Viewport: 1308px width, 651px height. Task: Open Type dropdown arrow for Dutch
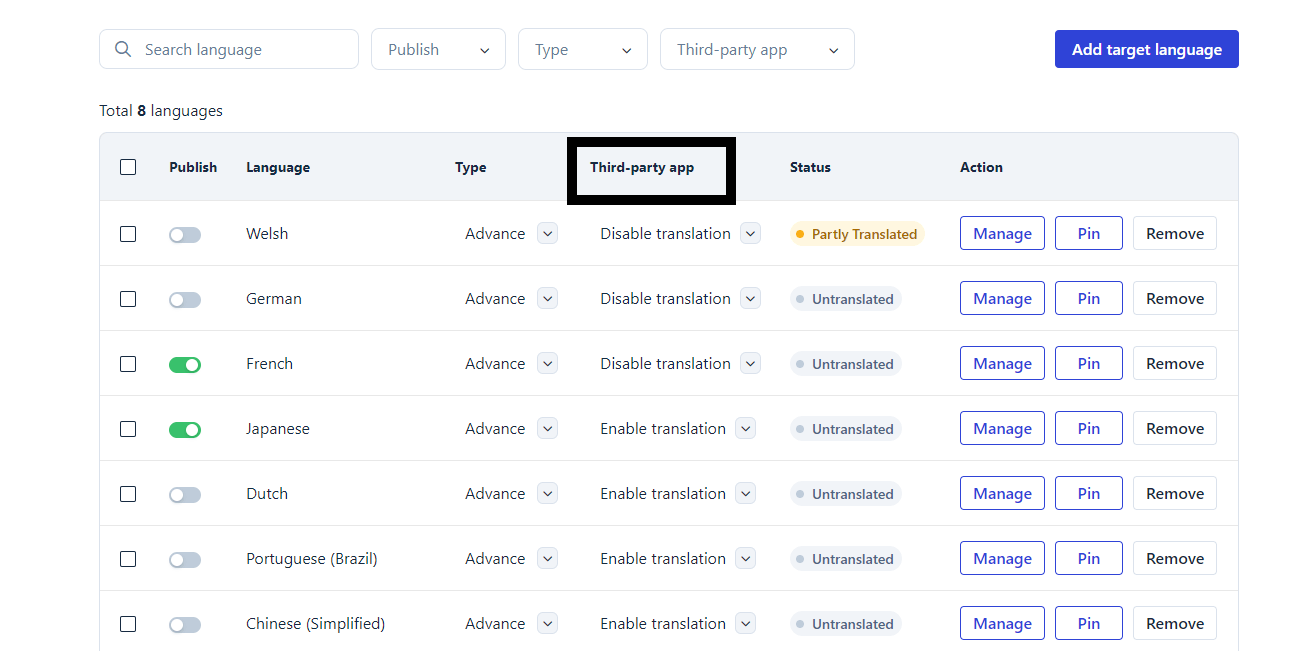point(547,493)
